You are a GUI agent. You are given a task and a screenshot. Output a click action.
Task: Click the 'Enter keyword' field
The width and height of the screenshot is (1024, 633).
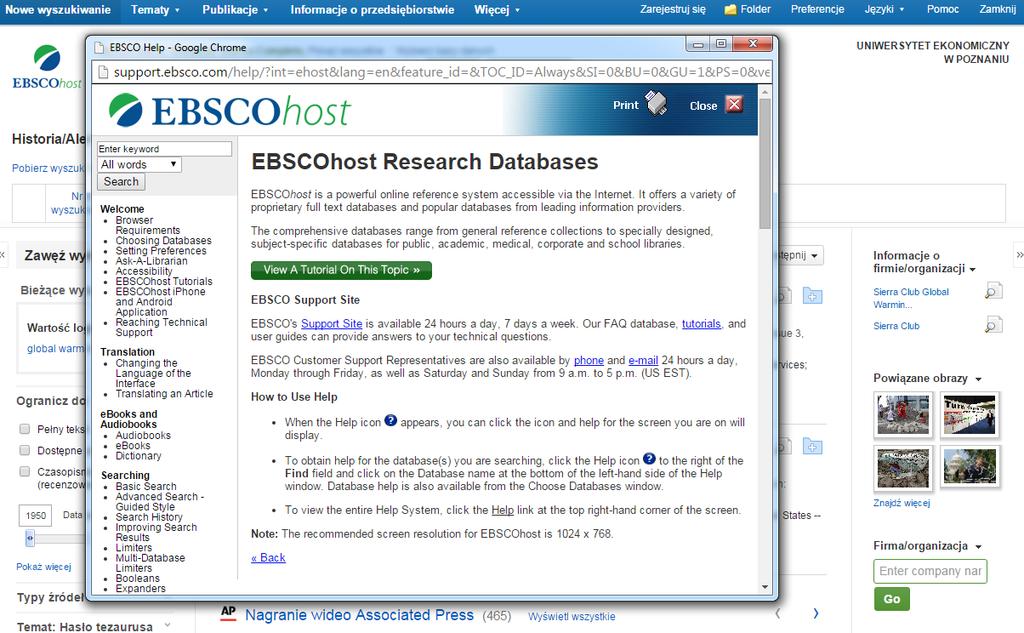coord(164,149)
